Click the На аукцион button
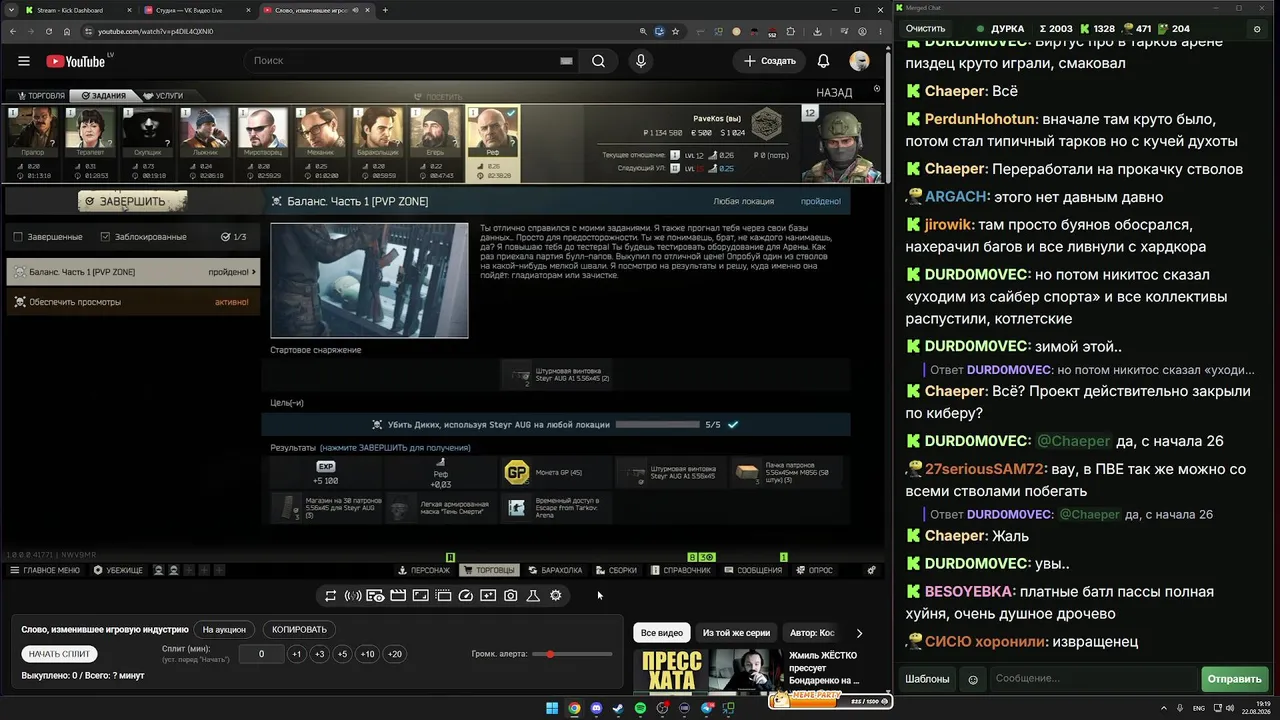 224,630
